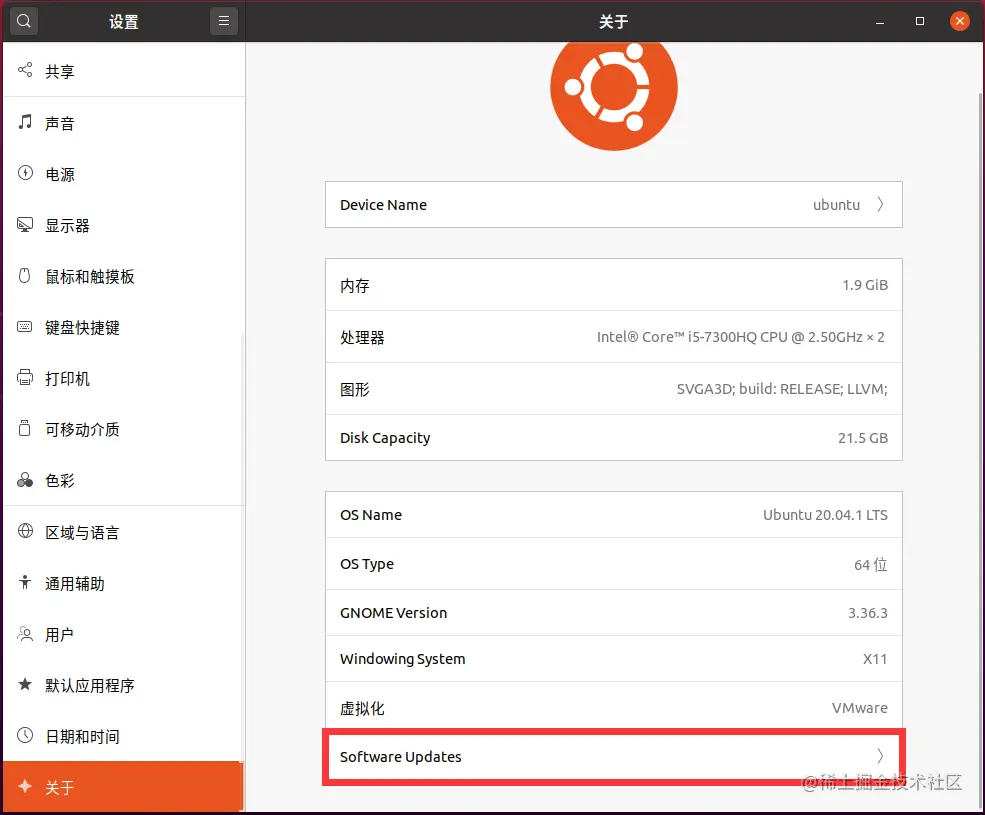Open 共享 sharing settings
Image resolution: width=985 pixels, height=815 pixels.
124,71
